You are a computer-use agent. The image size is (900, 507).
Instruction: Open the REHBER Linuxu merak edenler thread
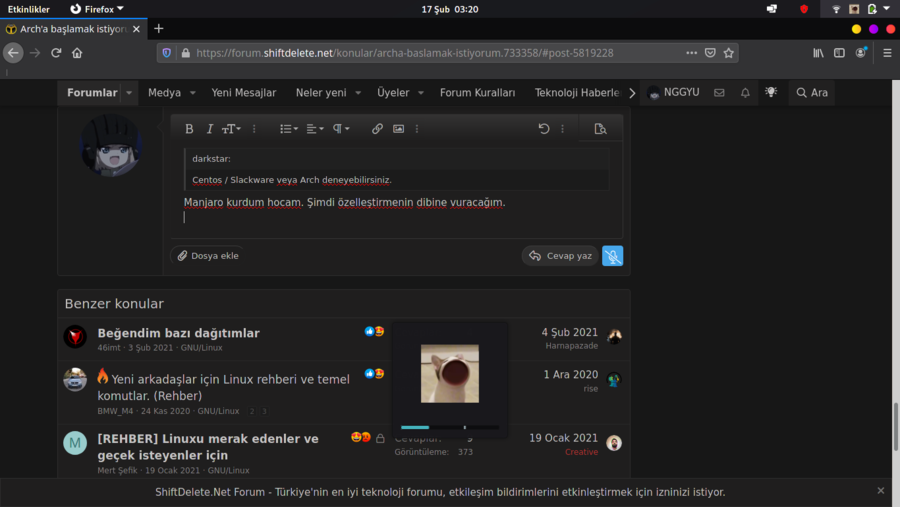tap(208, 447)
